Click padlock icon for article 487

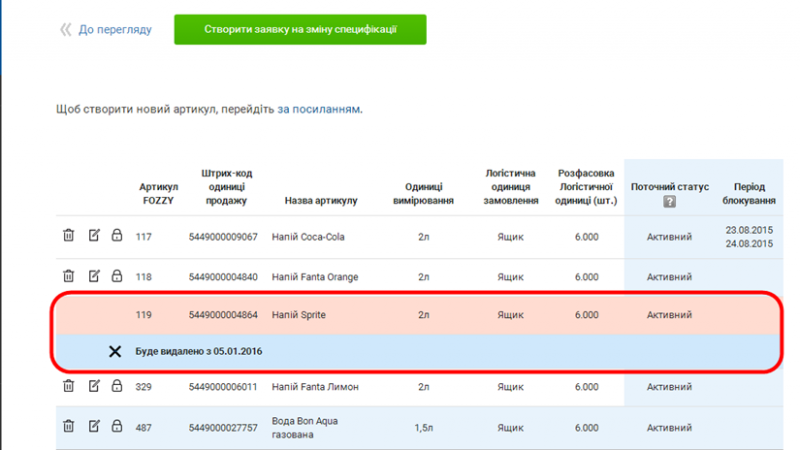tap(116, 427)
